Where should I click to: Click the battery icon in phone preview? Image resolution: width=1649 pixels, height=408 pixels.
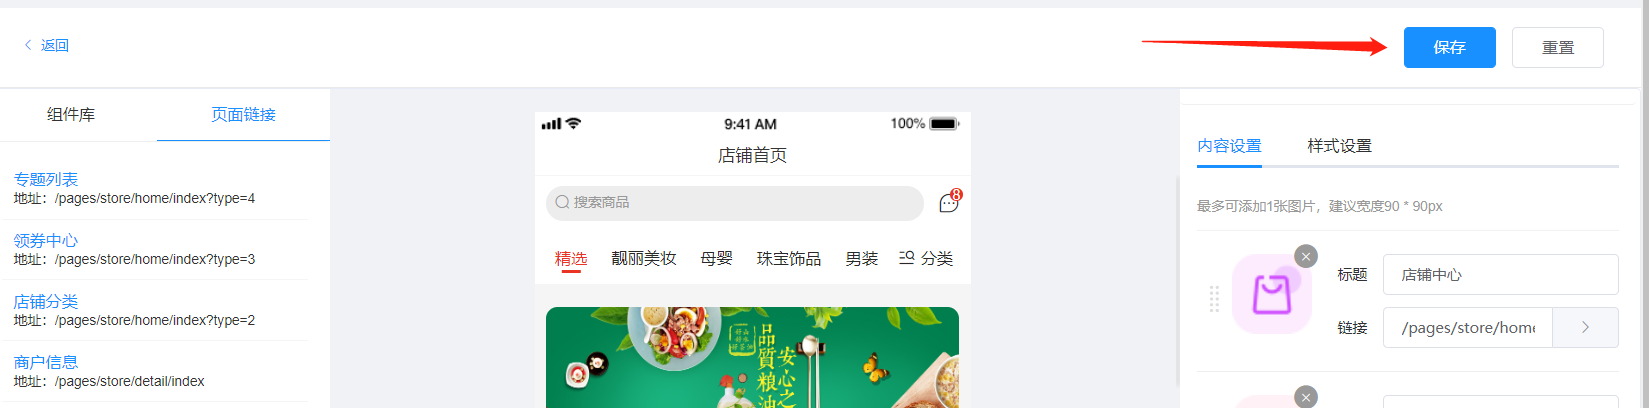click(x=944, y=124)
